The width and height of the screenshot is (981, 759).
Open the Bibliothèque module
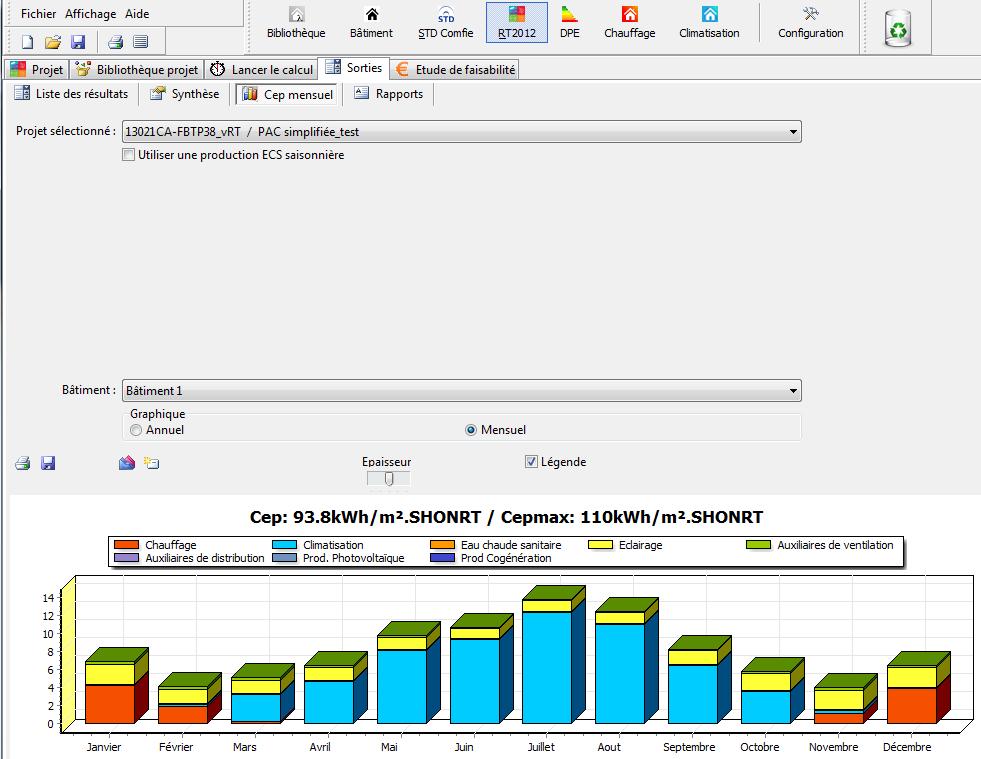296,23
